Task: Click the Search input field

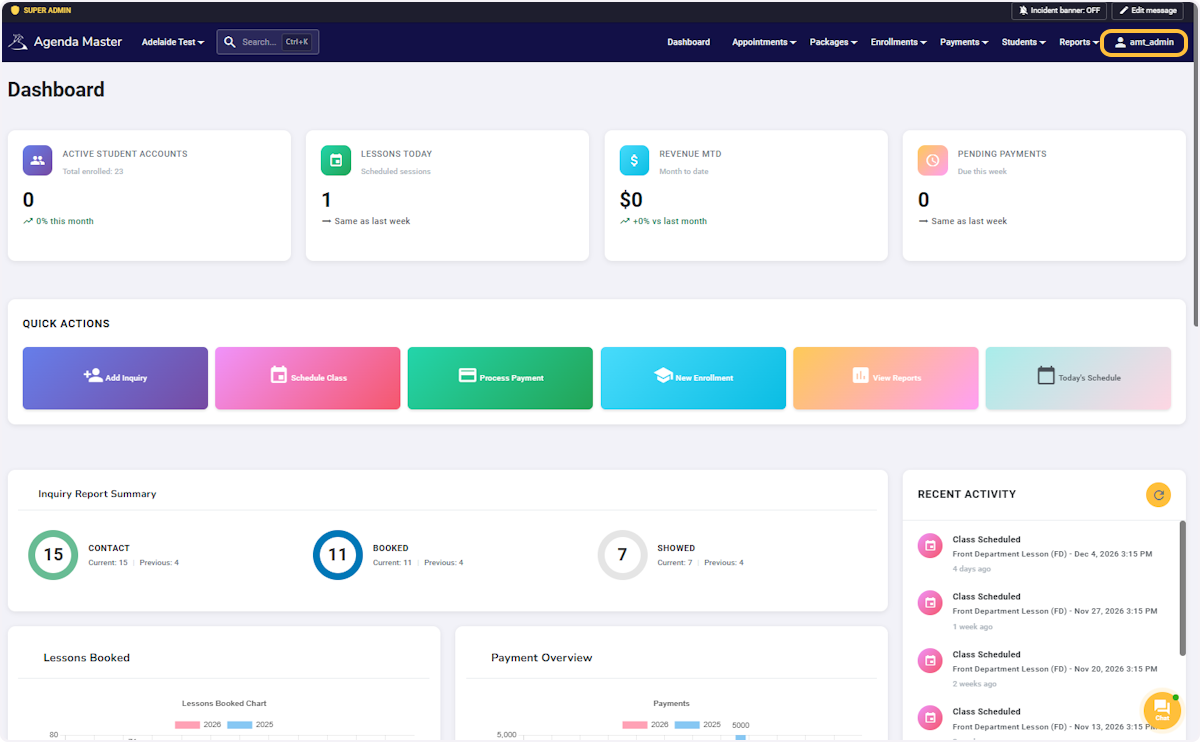Action: pyautogui.click(x=268, y=42)
